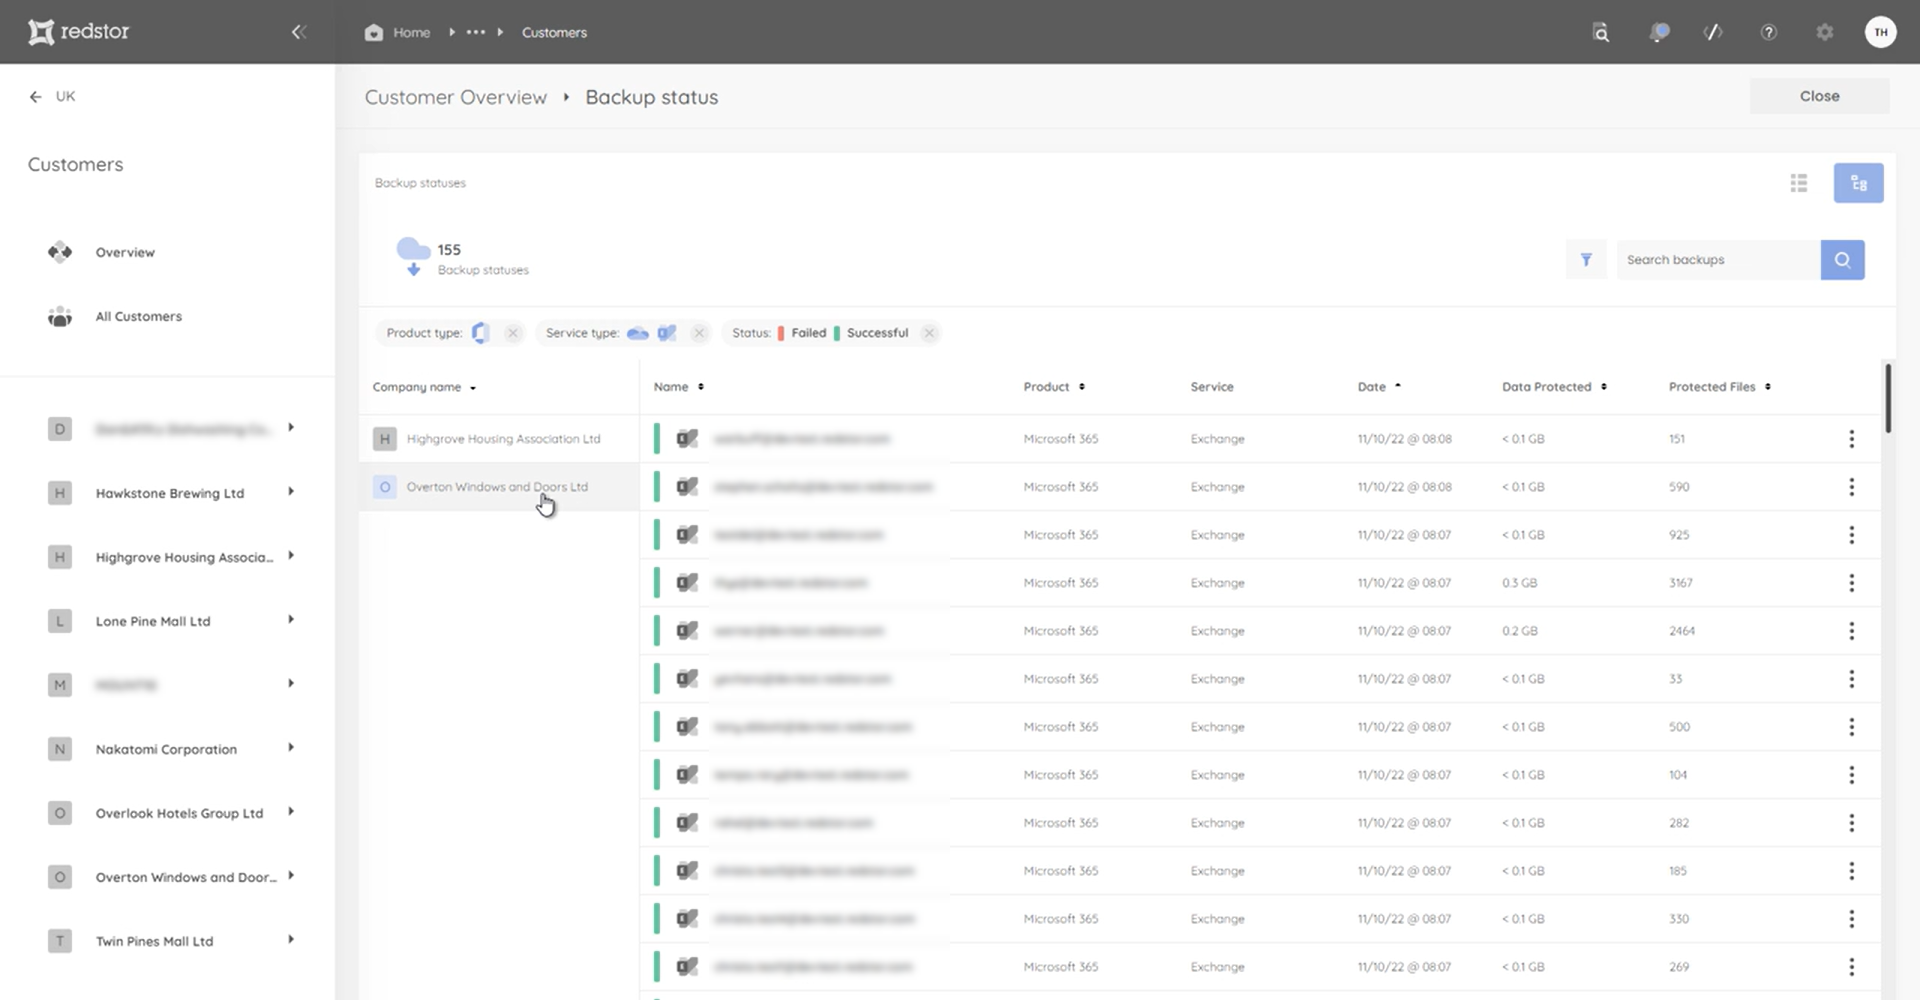Image resolution: width=1922 pixels, height=1000 pixels.
Task: Go to Customer Overview breadcrumb
Action: pyautogui.click(x=455, y=98)
